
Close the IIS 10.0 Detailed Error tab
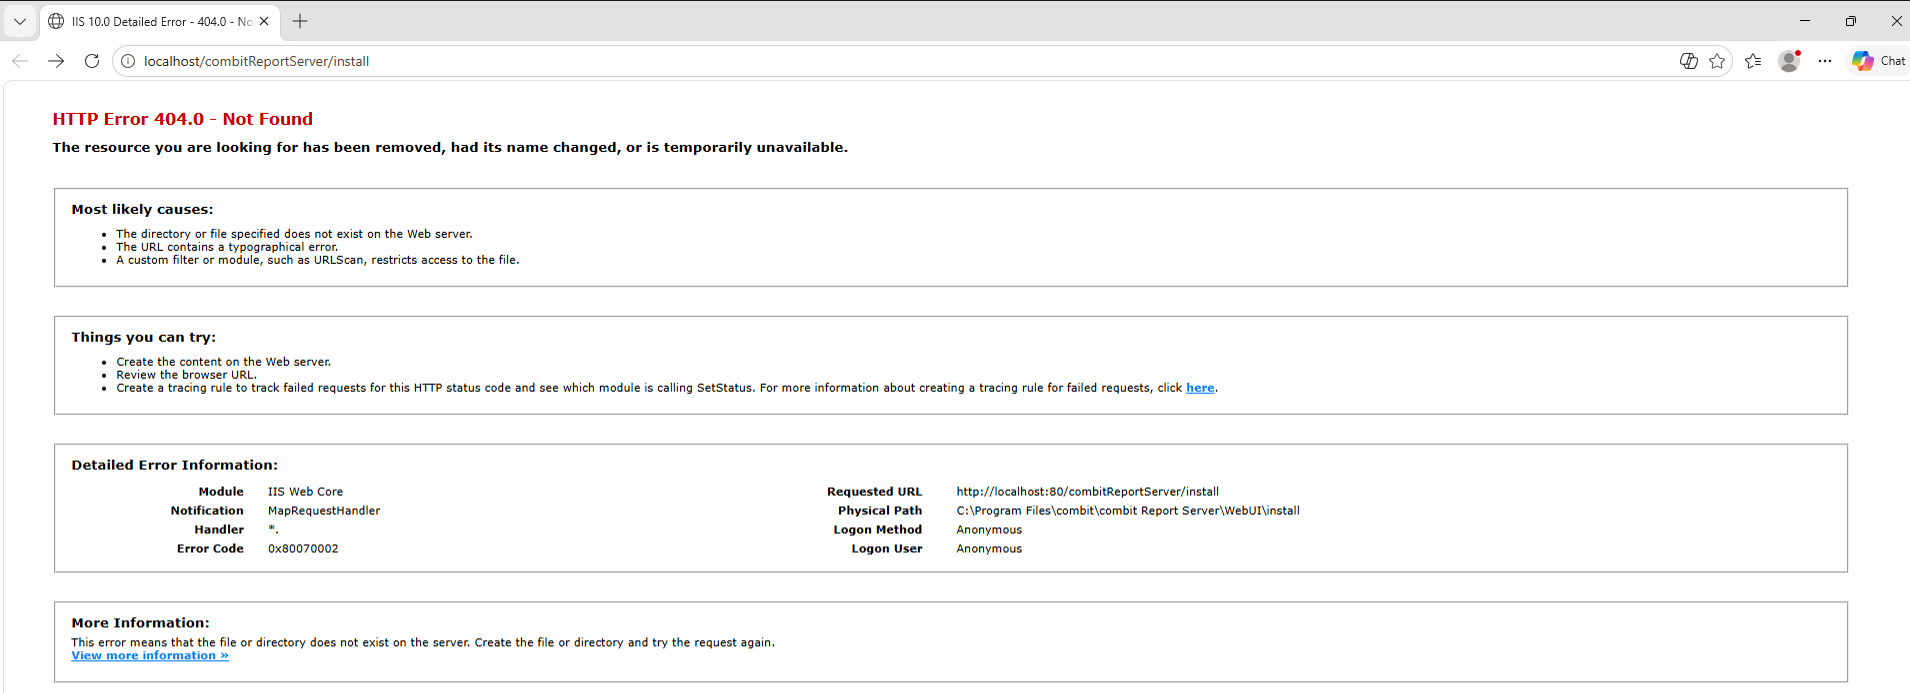coord(264,21)
